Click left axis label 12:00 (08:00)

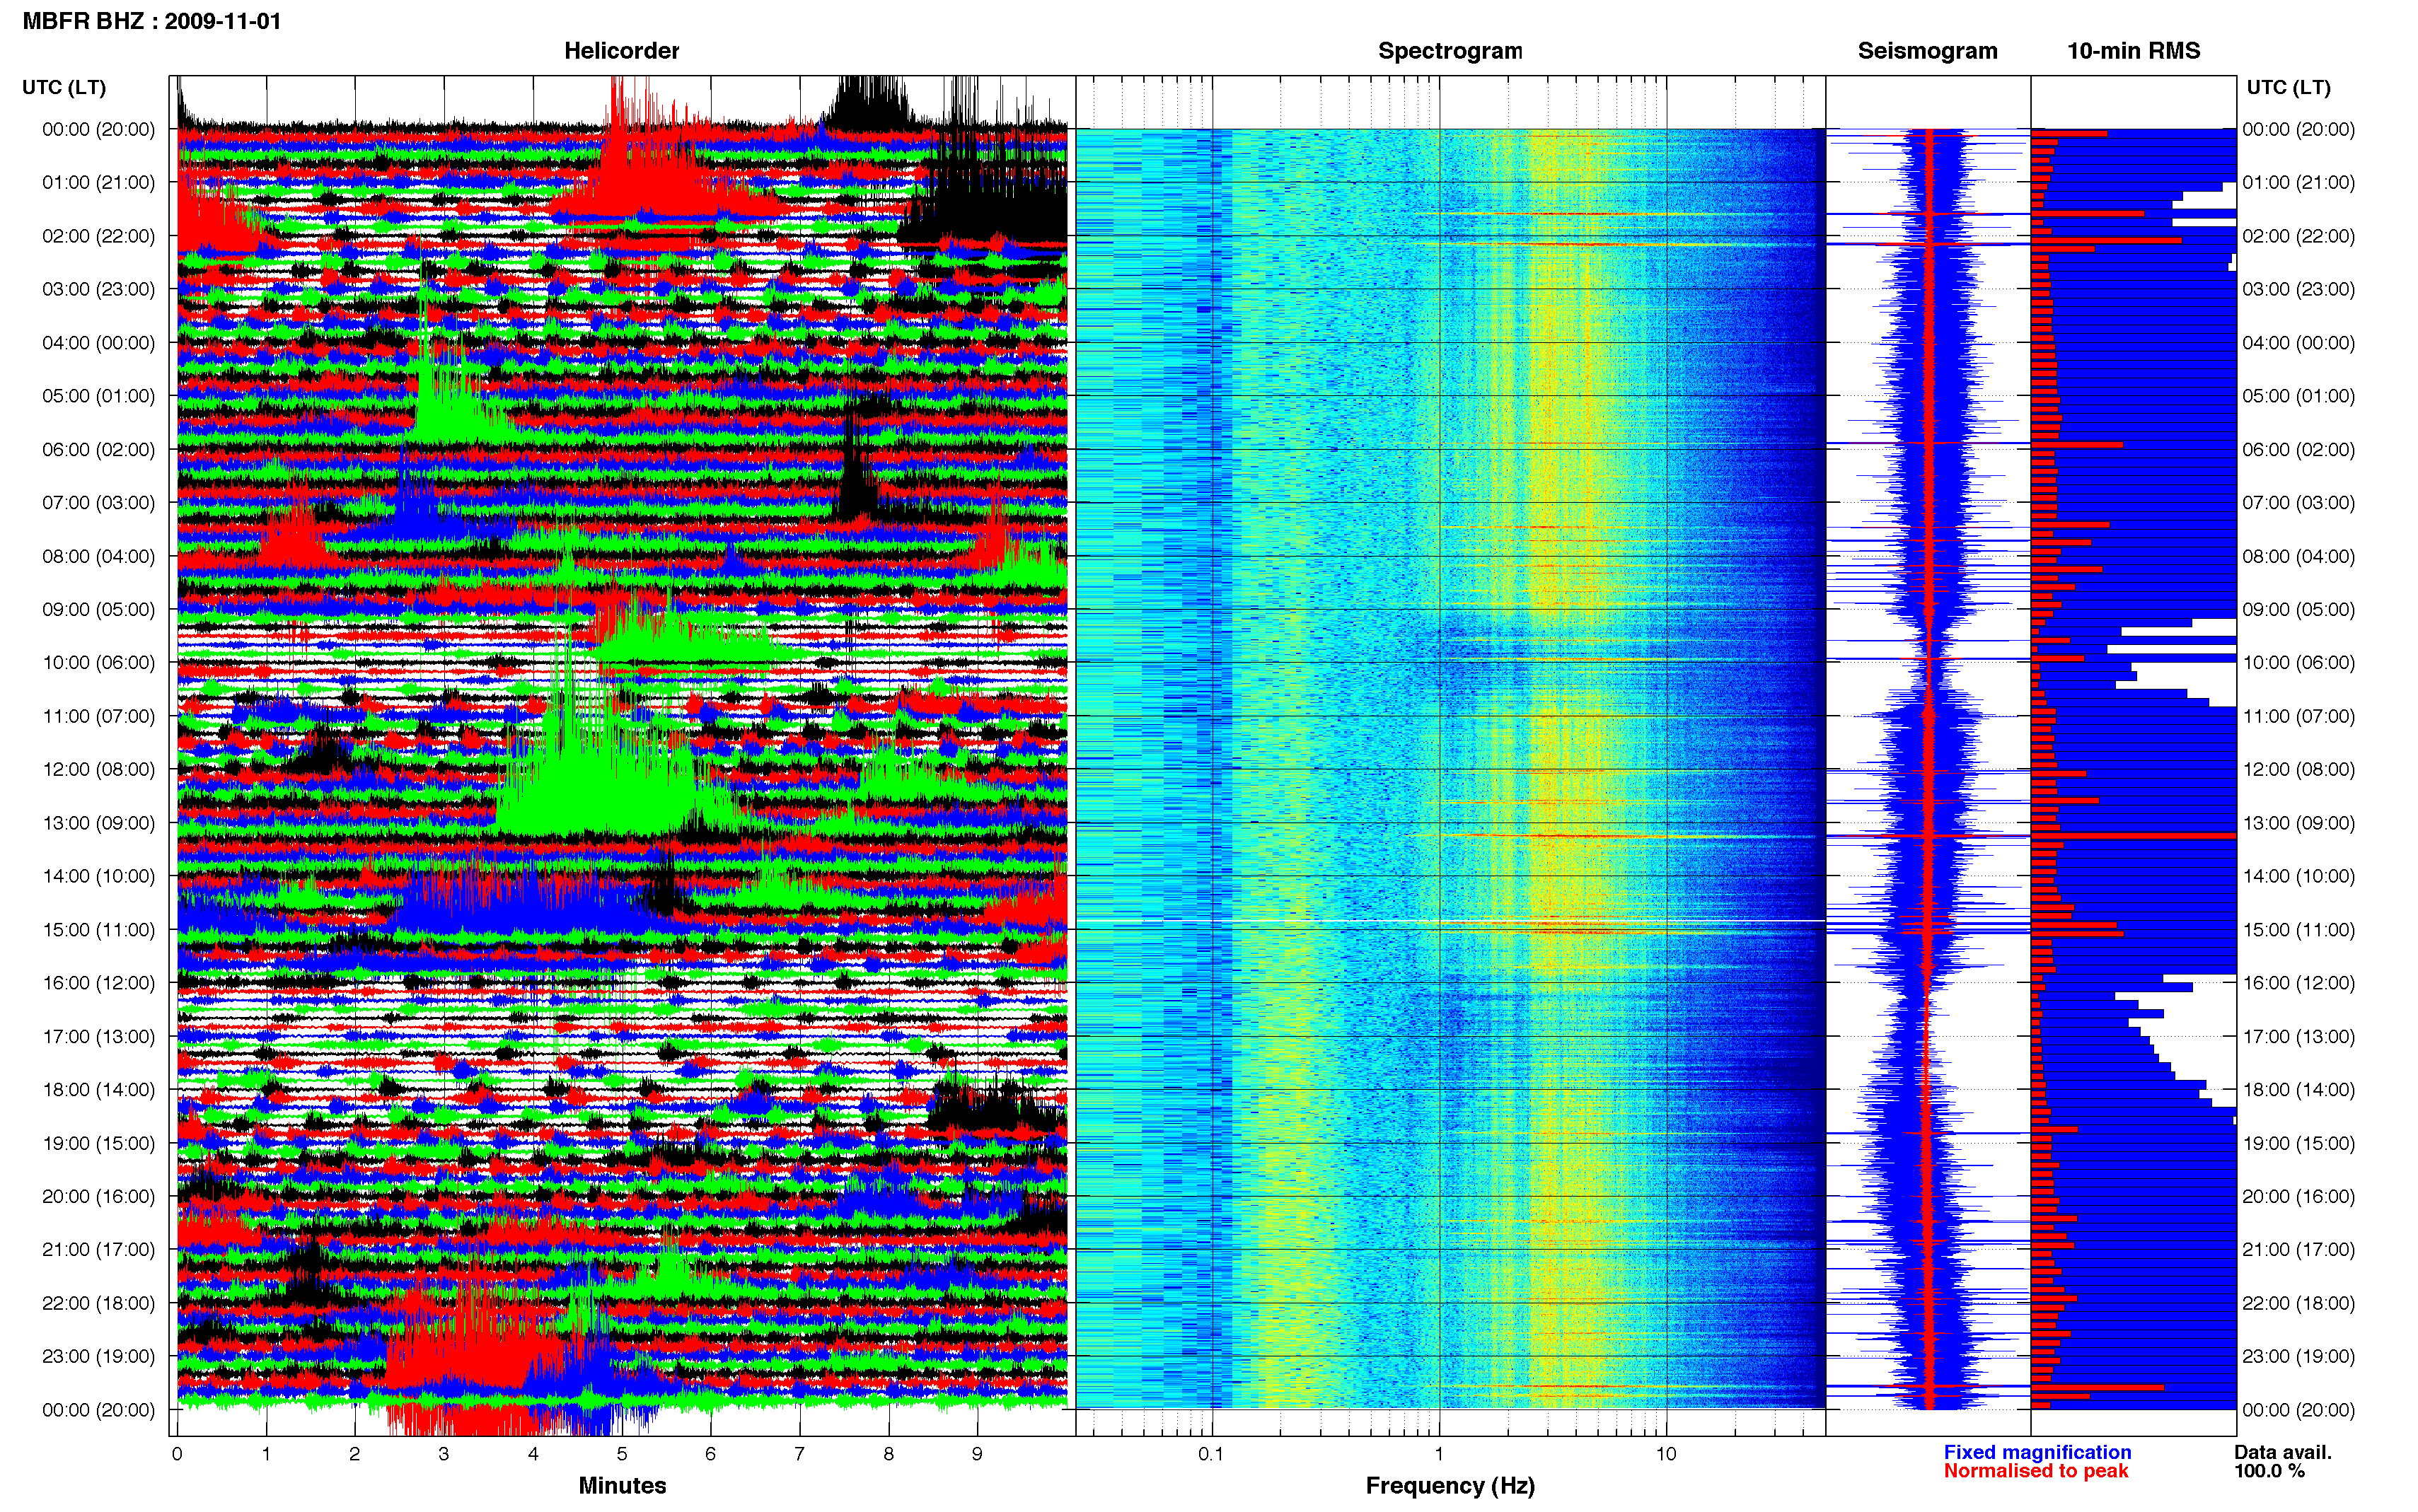[x=98, y=769]
